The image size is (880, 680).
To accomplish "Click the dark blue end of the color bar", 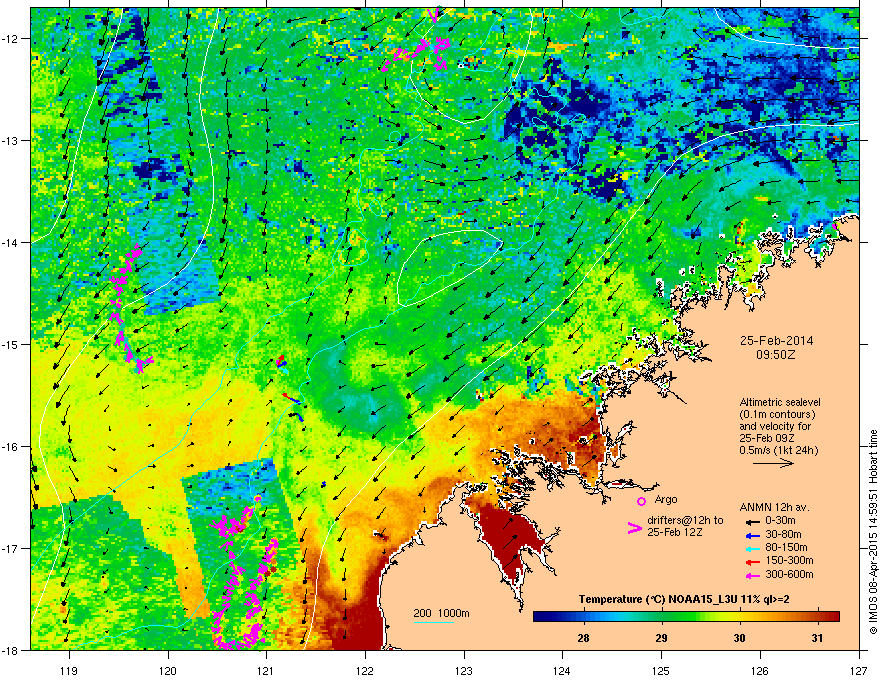I will [539, 617].
